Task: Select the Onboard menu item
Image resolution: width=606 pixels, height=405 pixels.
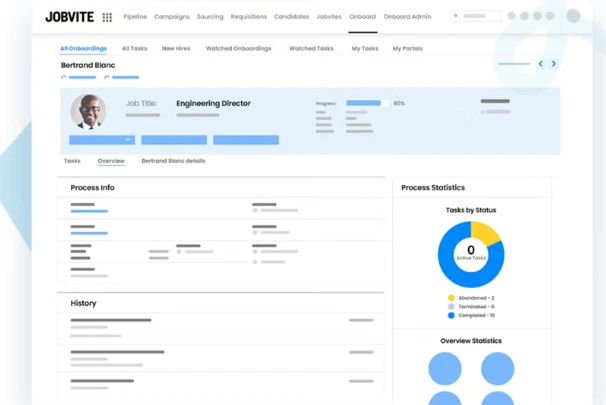Action: (363, 17)
